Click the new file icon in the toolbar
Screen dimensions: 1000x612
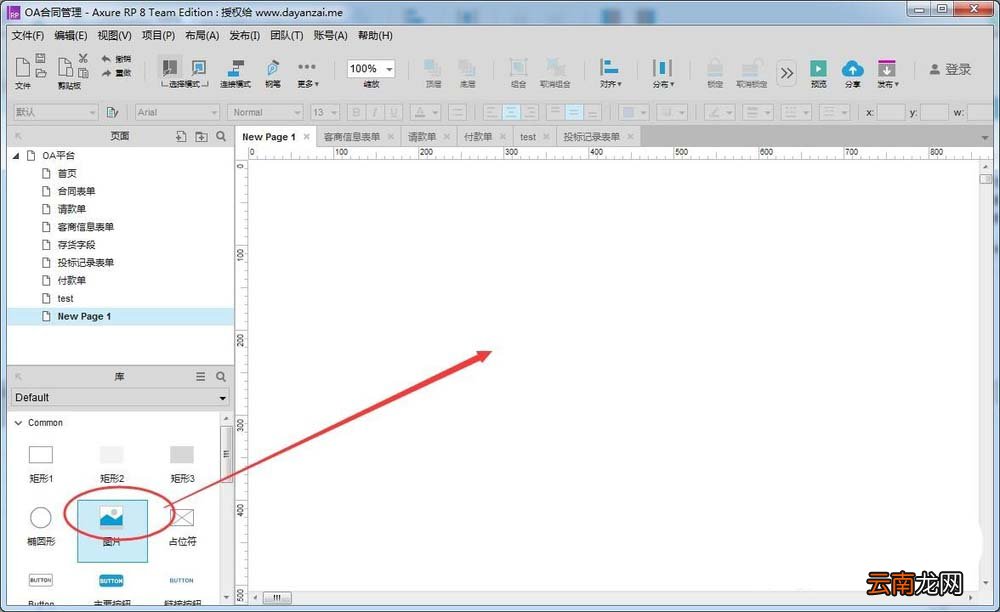click(x=22, y=68)
